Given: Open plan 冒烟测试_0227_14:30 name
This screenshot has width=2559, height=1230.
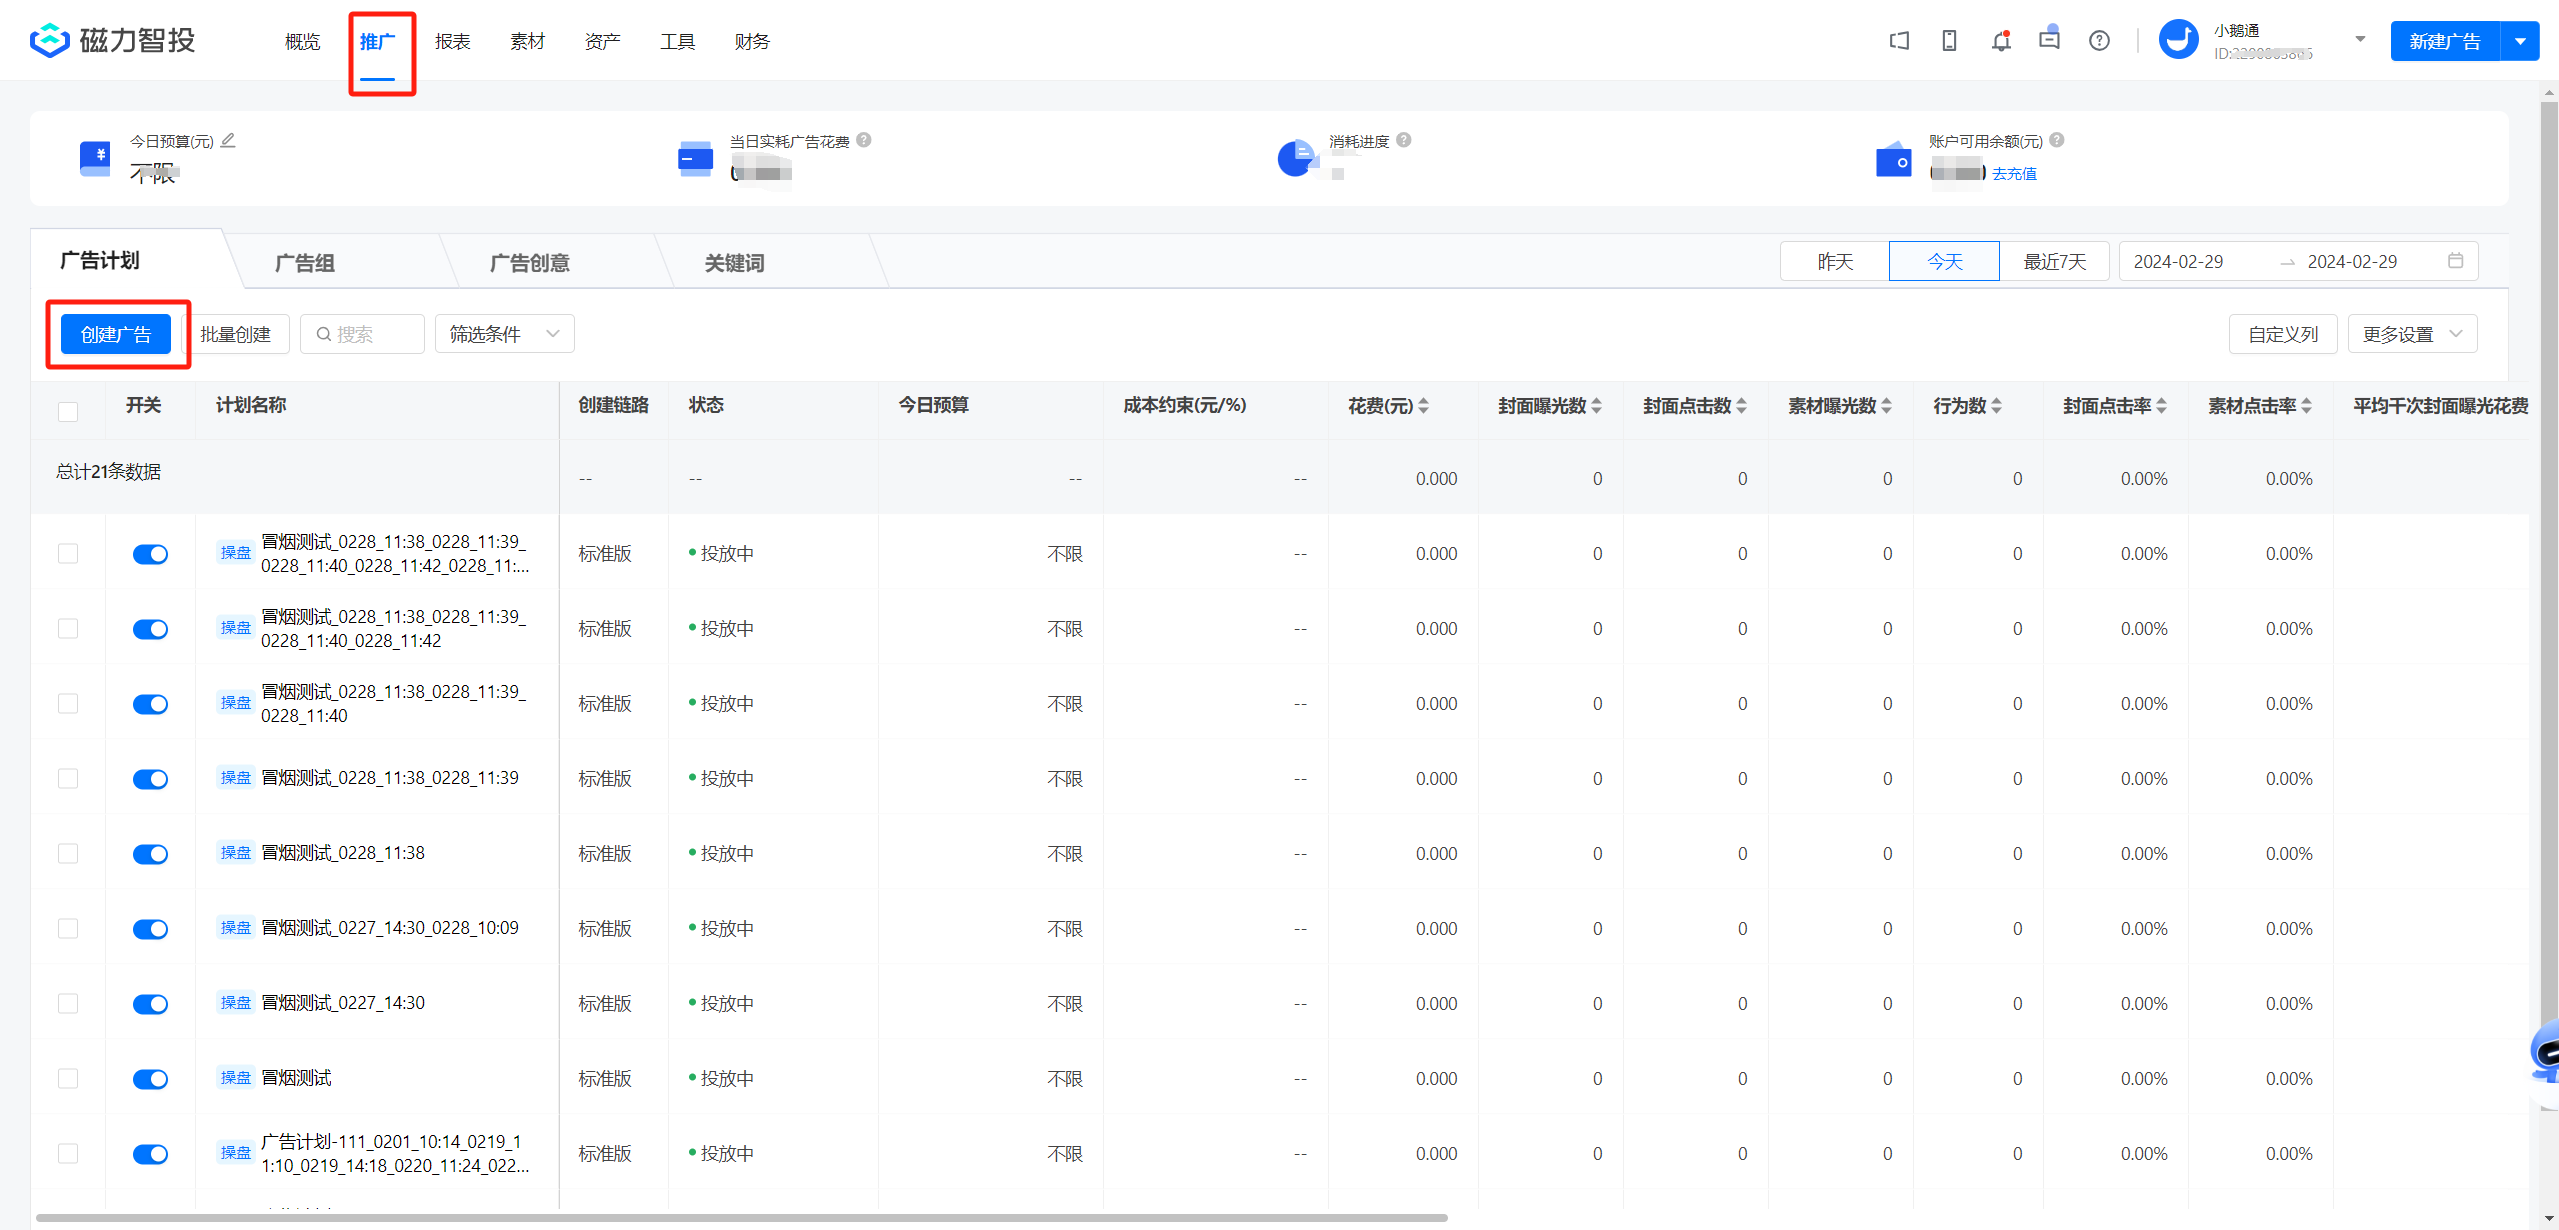Looking at the screenshot, I should 343,1002.
